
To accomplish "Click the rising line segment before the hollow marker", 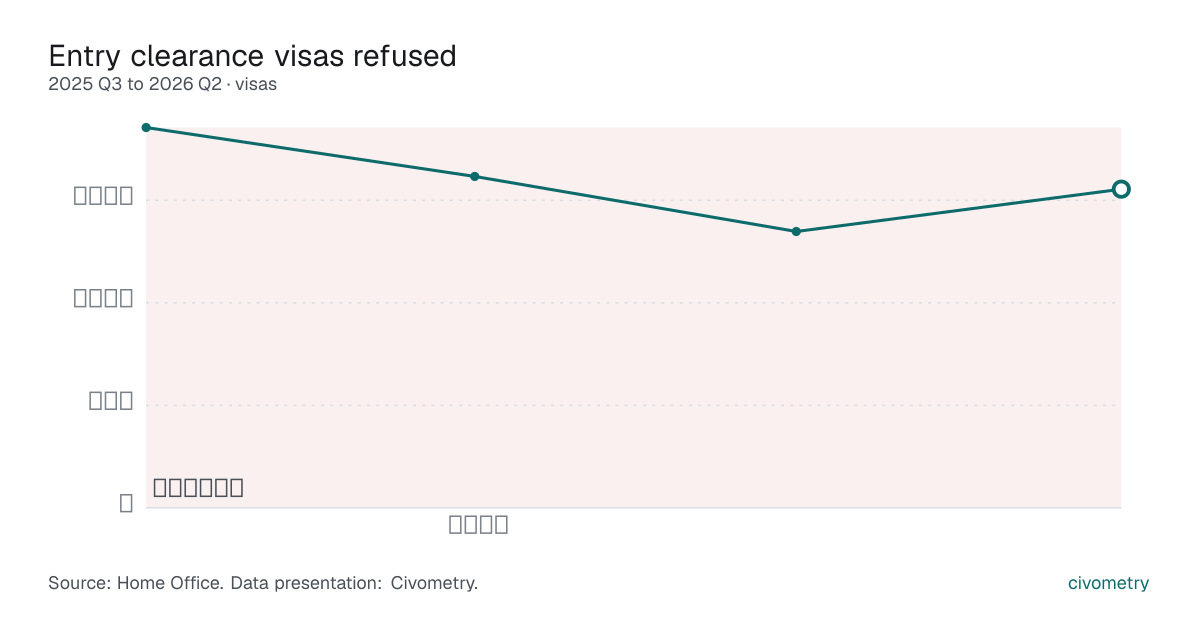I will pos(958,210).
